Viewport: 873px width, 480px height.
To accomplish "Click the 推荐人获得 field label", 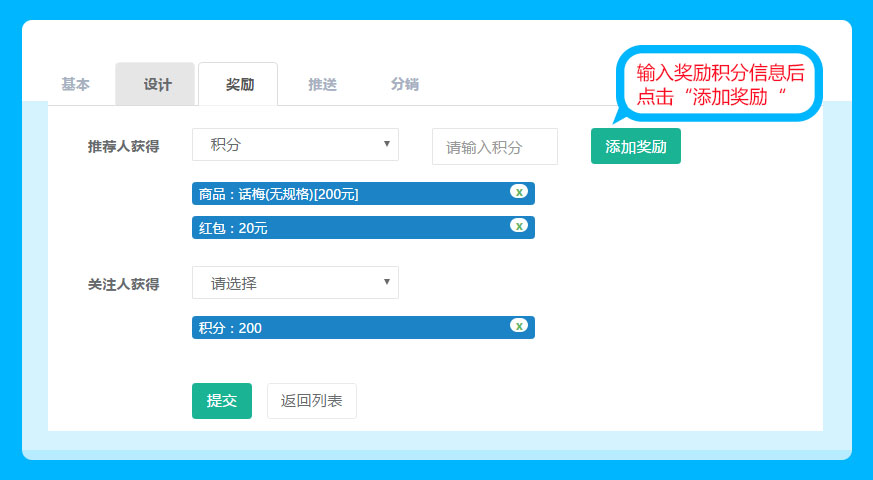I will click(x=123, y=146).
